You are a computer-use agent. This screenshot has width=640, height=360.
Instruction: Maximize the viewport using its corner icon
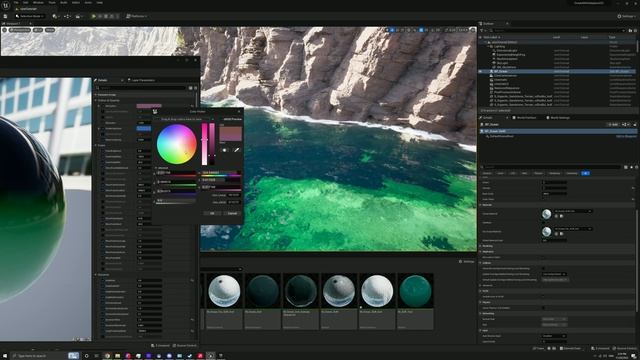point(473,30)
